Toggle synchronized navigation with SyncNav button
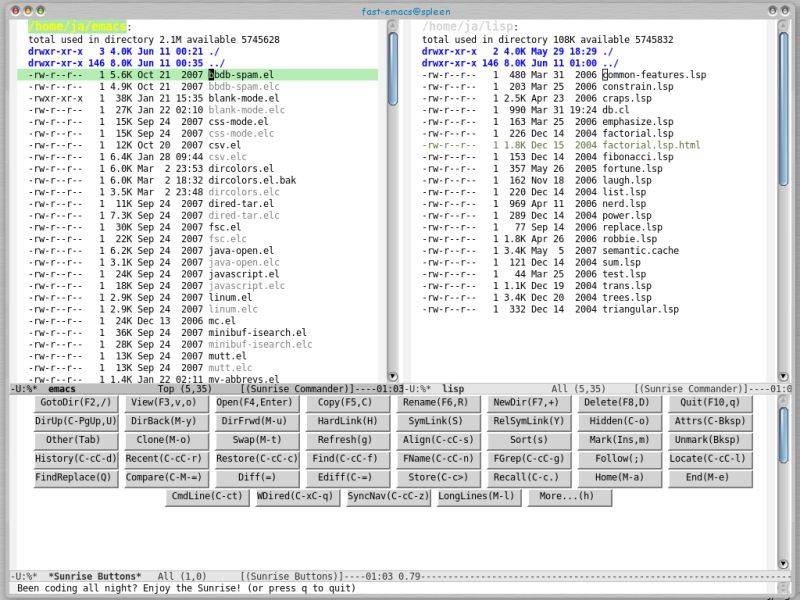 click(x=389, y=496)
